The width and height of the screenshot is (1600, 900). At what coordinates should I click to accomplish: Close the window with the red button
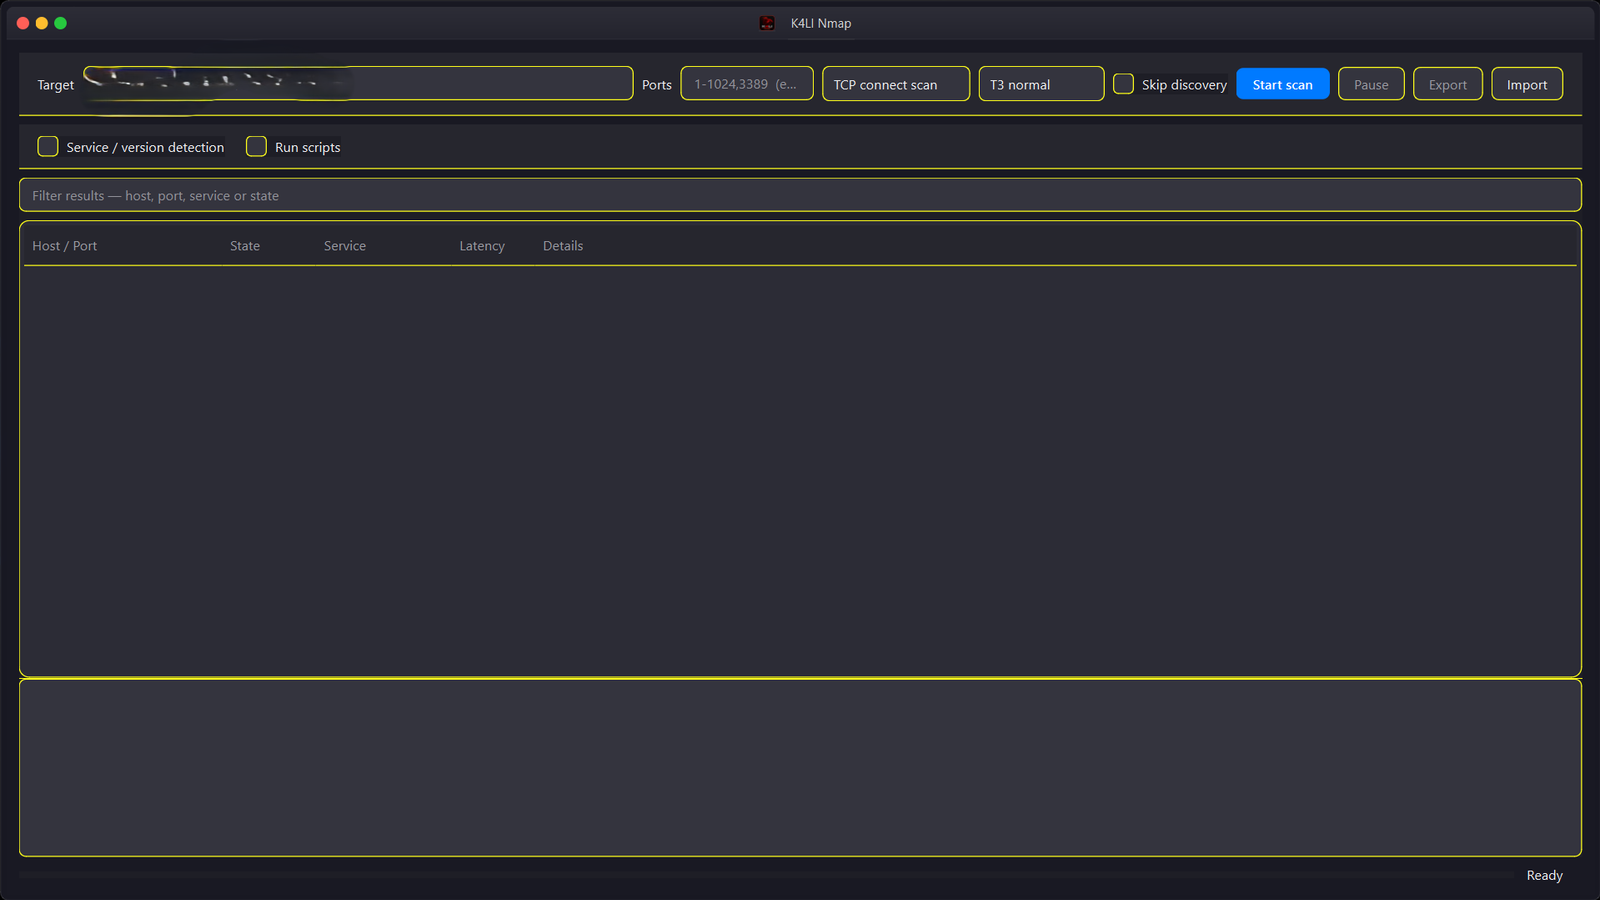pyautogui.click(x=23, y=23)
